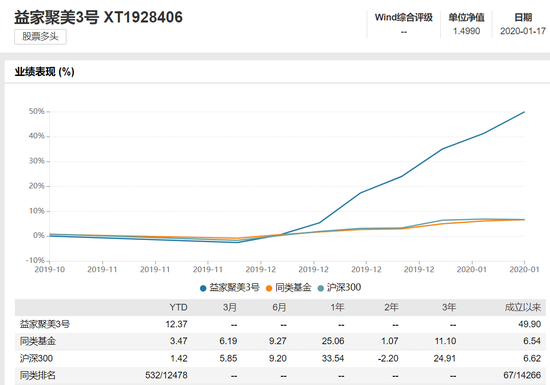
Task: Toggle the 沪深300 teal legend dot
Action: pyautogui.click(x=321, y=288)
